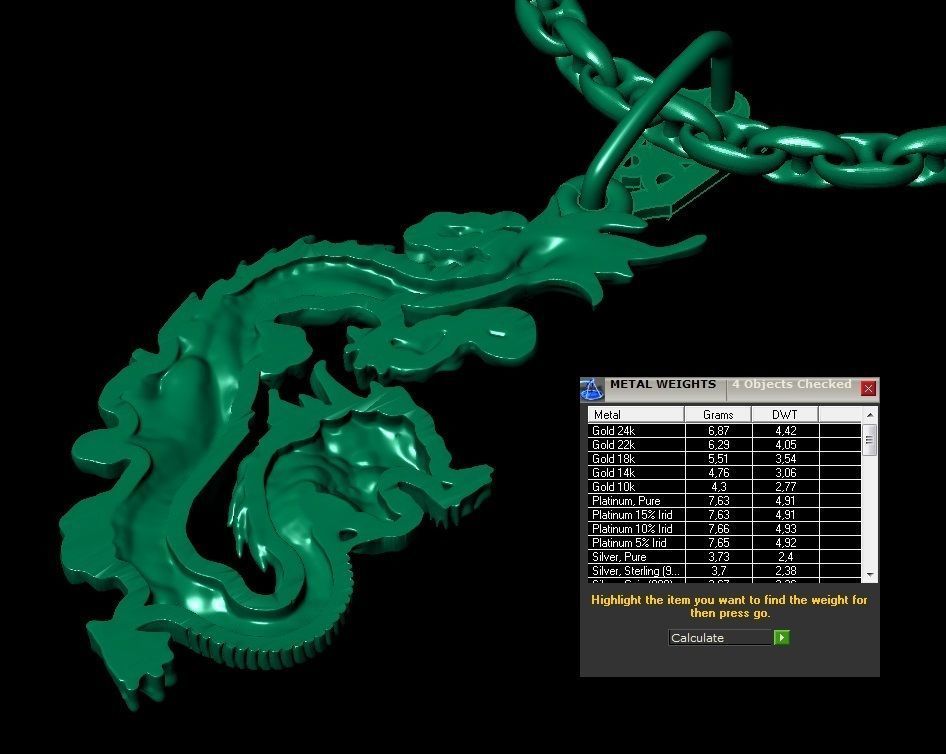This screenshot has width=946, height=754.
Task: Click the 2,38 DWT value for Silver Sterling
Action: tap(786, 571)
